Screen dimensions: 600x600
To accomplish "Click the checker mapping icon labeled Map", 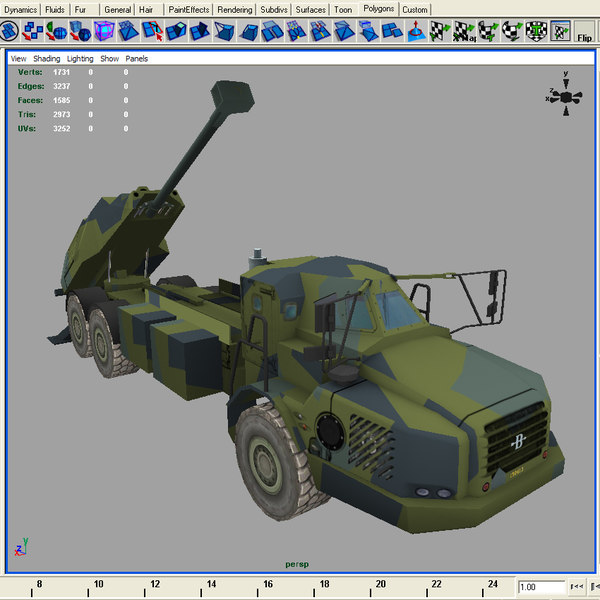I will click(x=464, y=31).
